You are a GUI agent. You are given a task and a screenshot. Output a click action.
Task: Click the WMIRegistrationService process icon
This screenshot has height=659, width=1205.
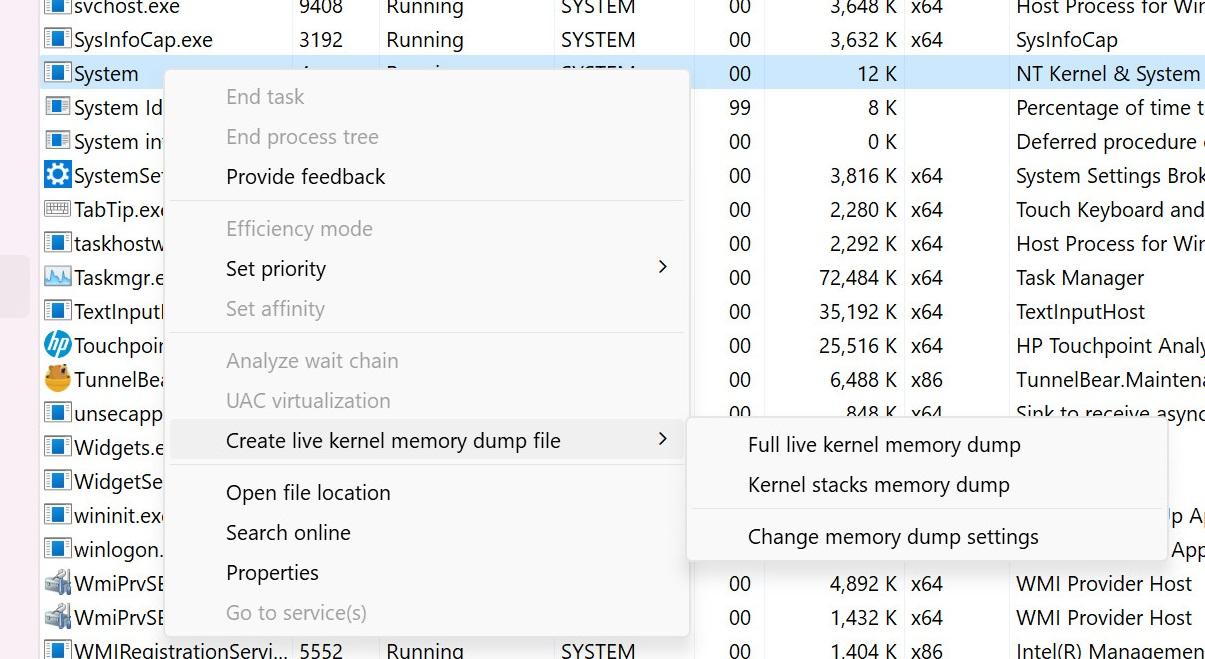pos(58,649)
